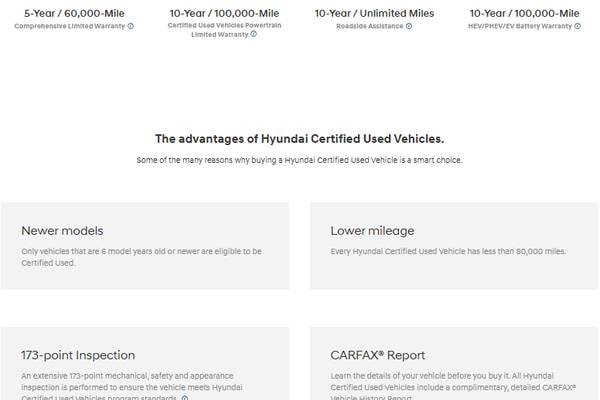Click the advantages of Hyundai Certified heading
The height and width of the screenshot is (400, 600).
pos(300,139)
